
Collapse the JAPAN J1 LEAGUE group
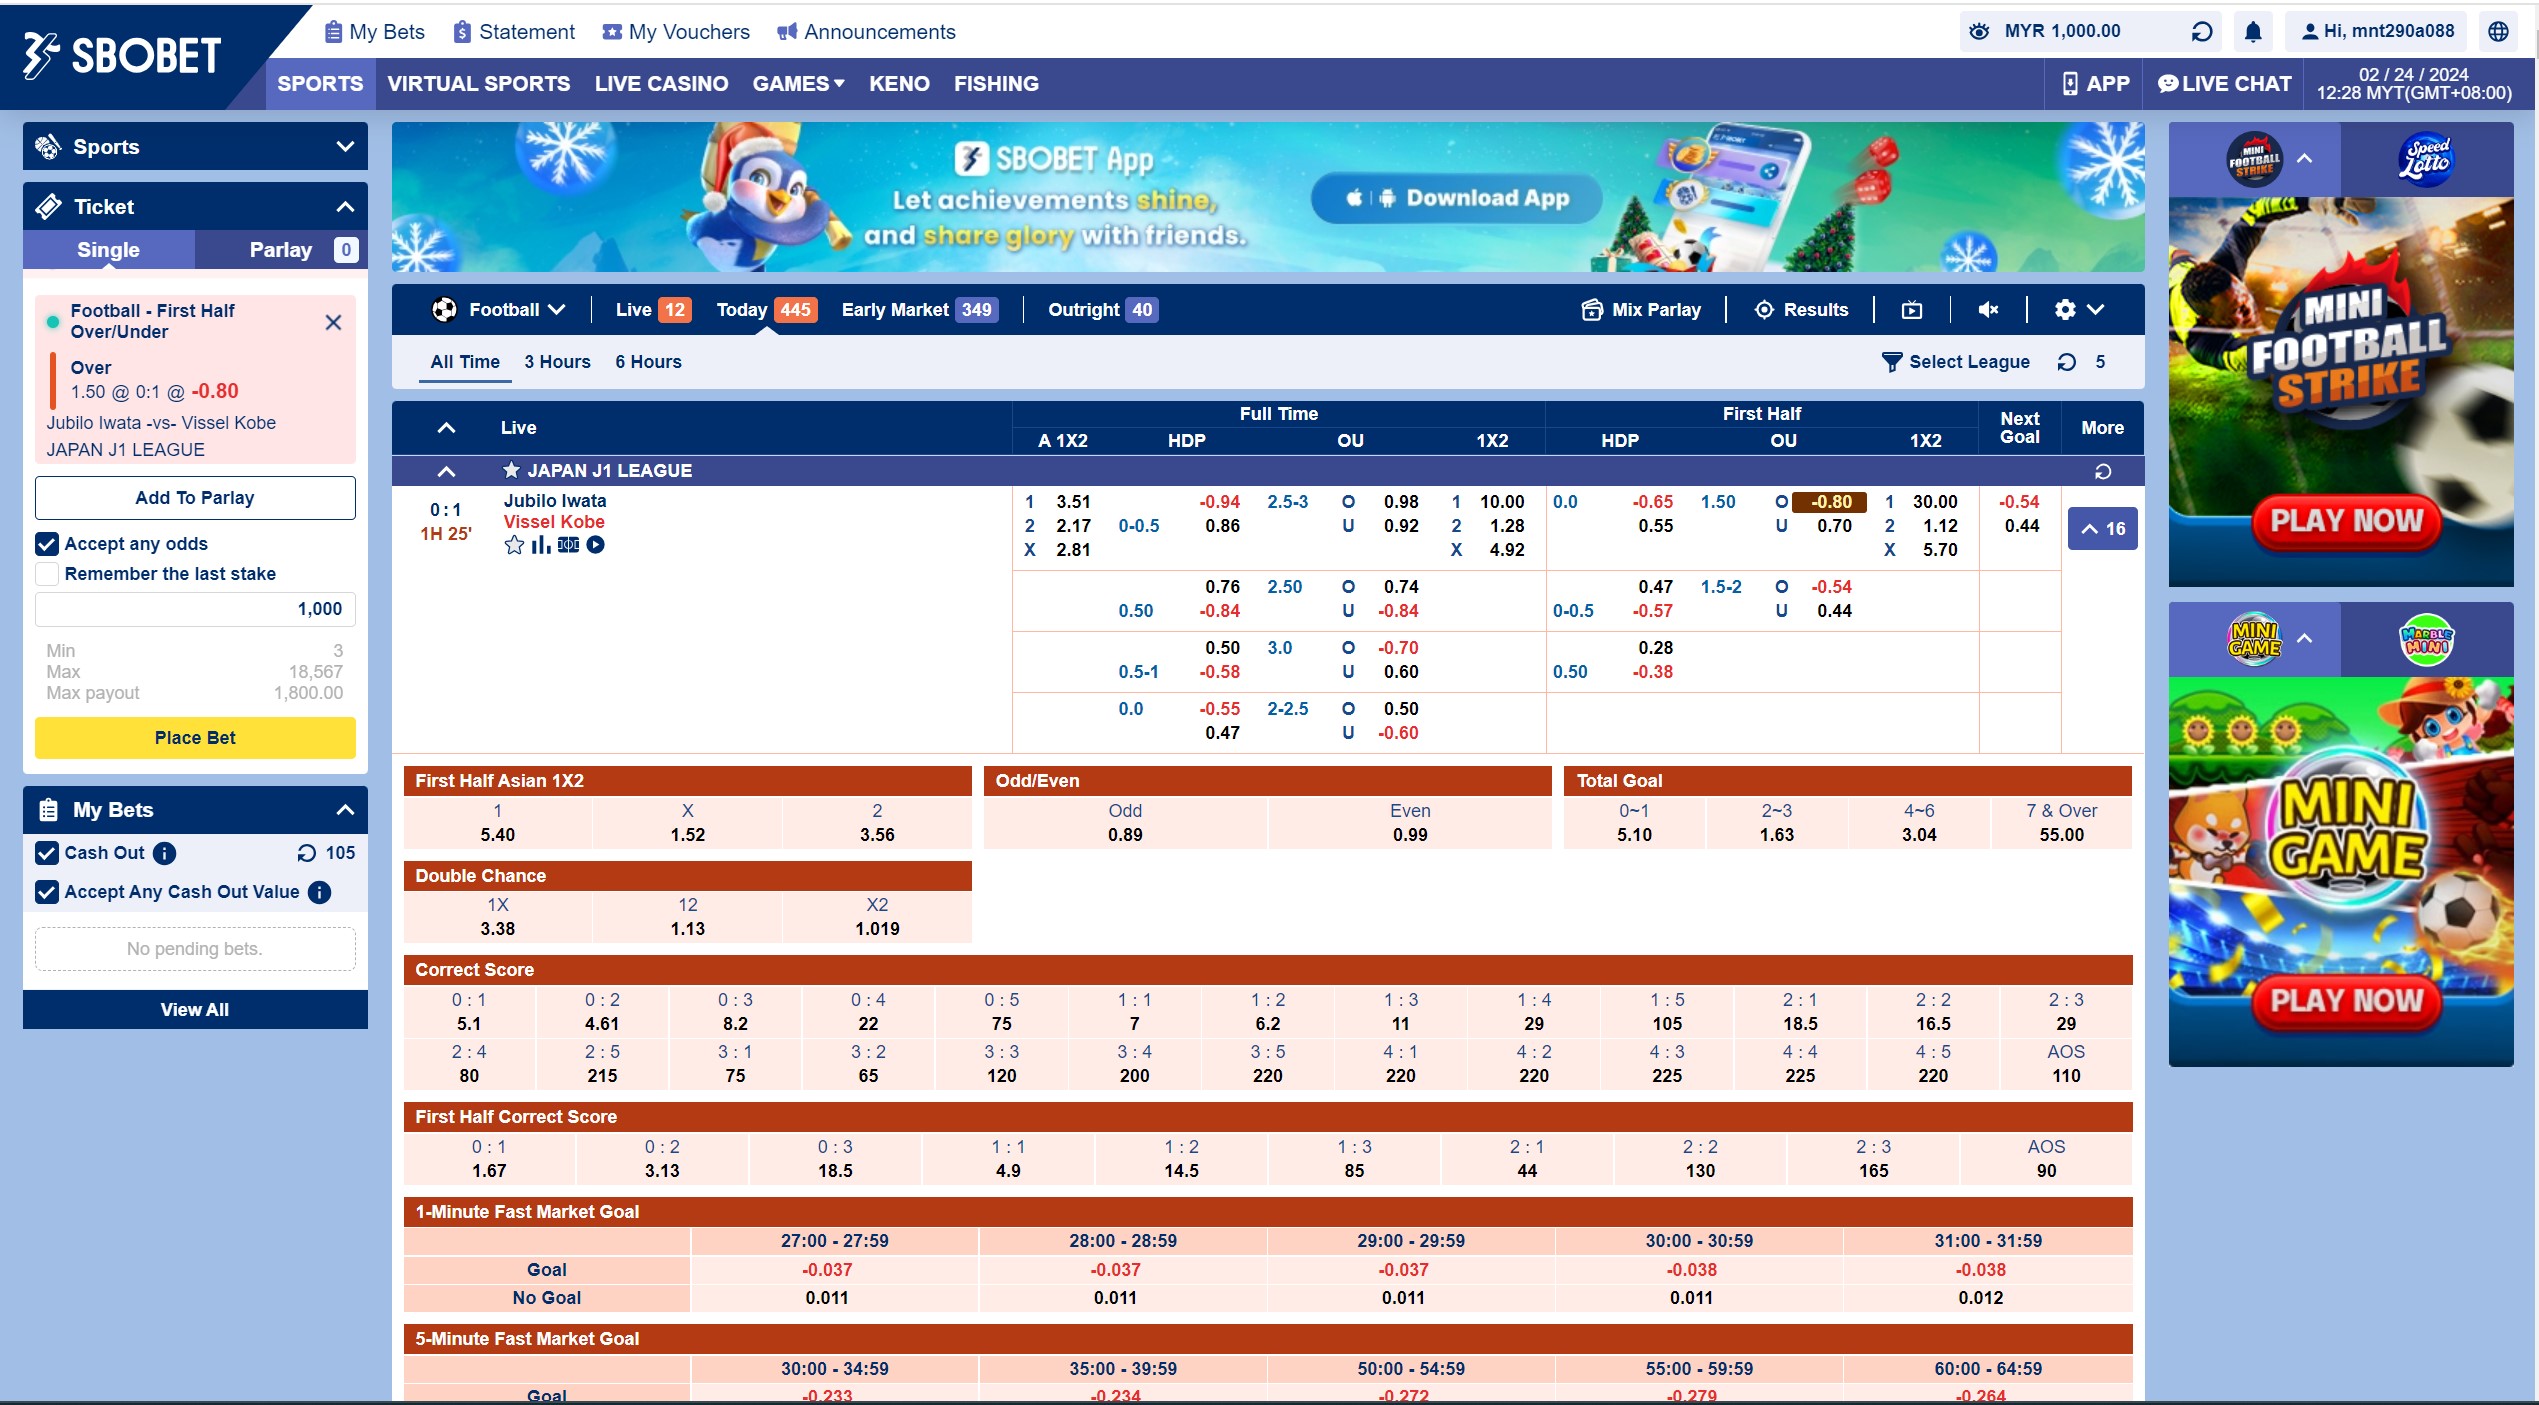[x=447, y=471]
